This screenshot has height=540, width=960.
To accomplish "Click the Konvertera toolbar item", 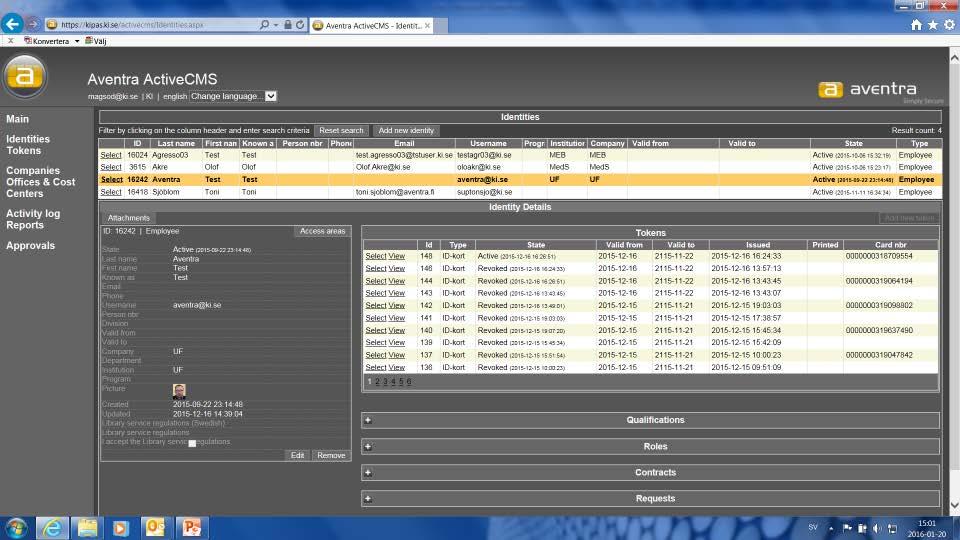I will 47,41.
